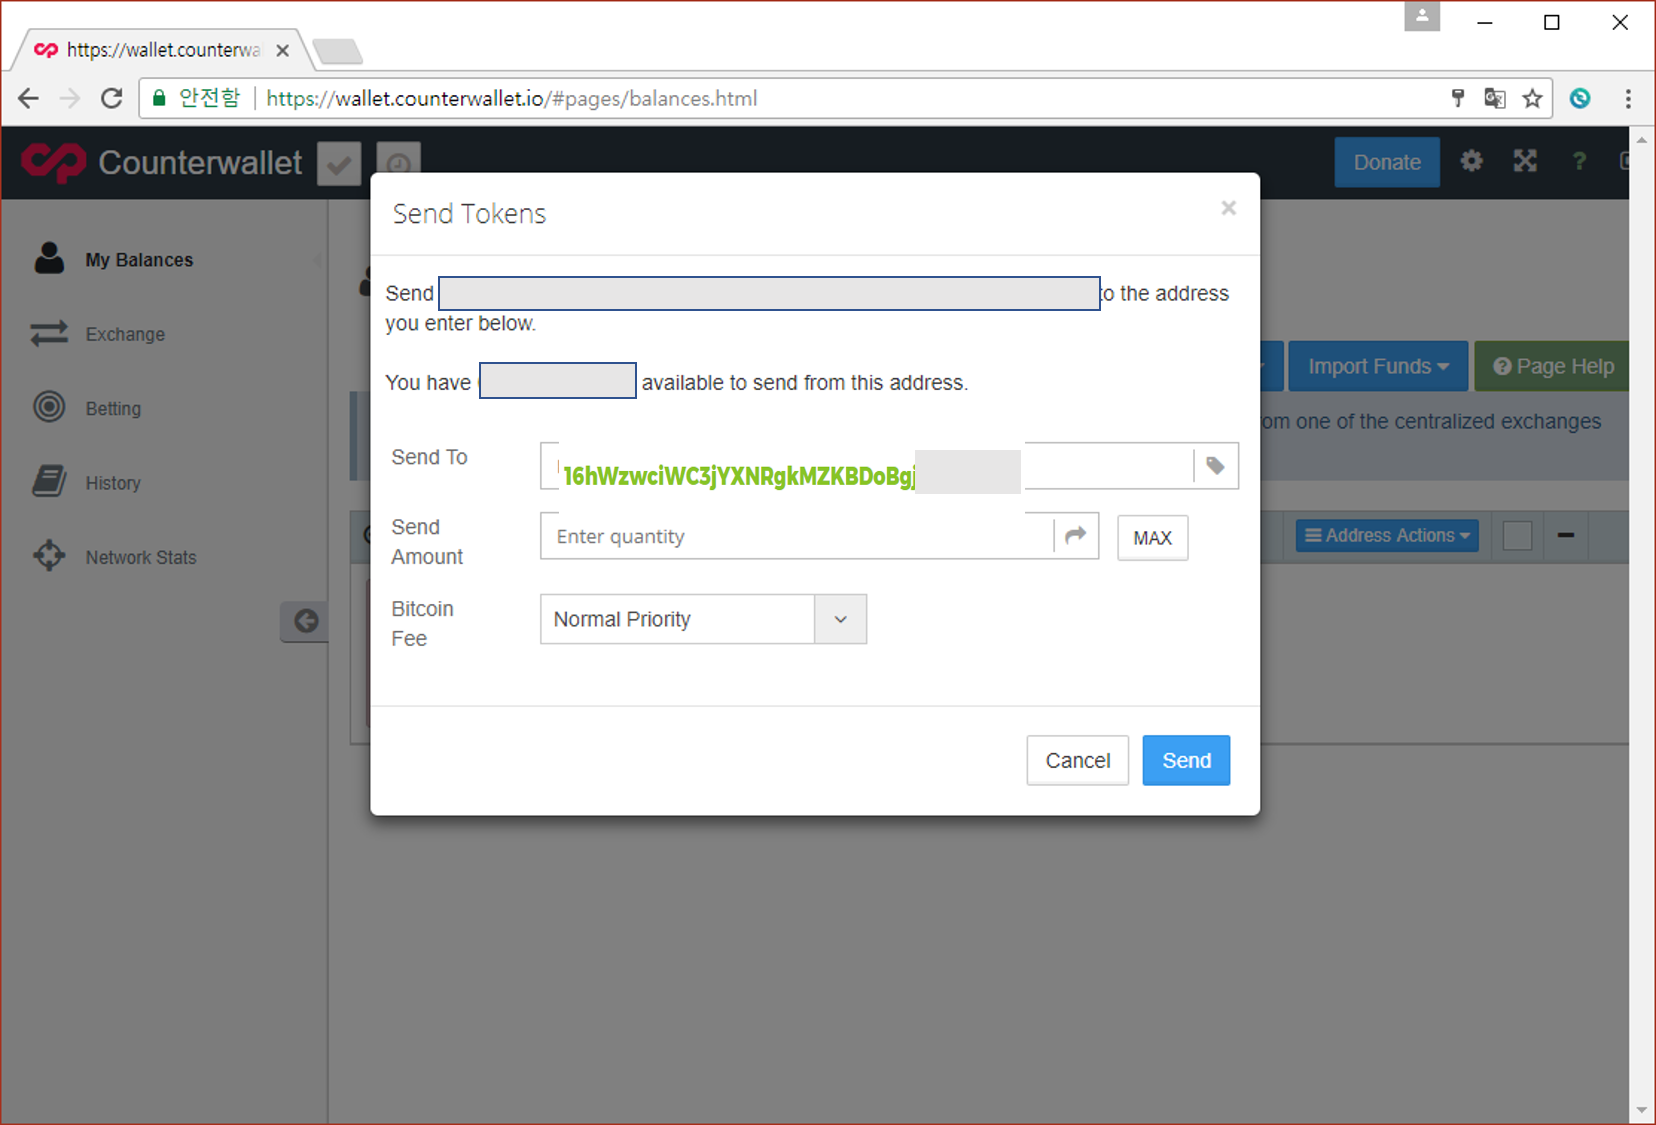Click the Page Help button

(x=1552, y=366)
